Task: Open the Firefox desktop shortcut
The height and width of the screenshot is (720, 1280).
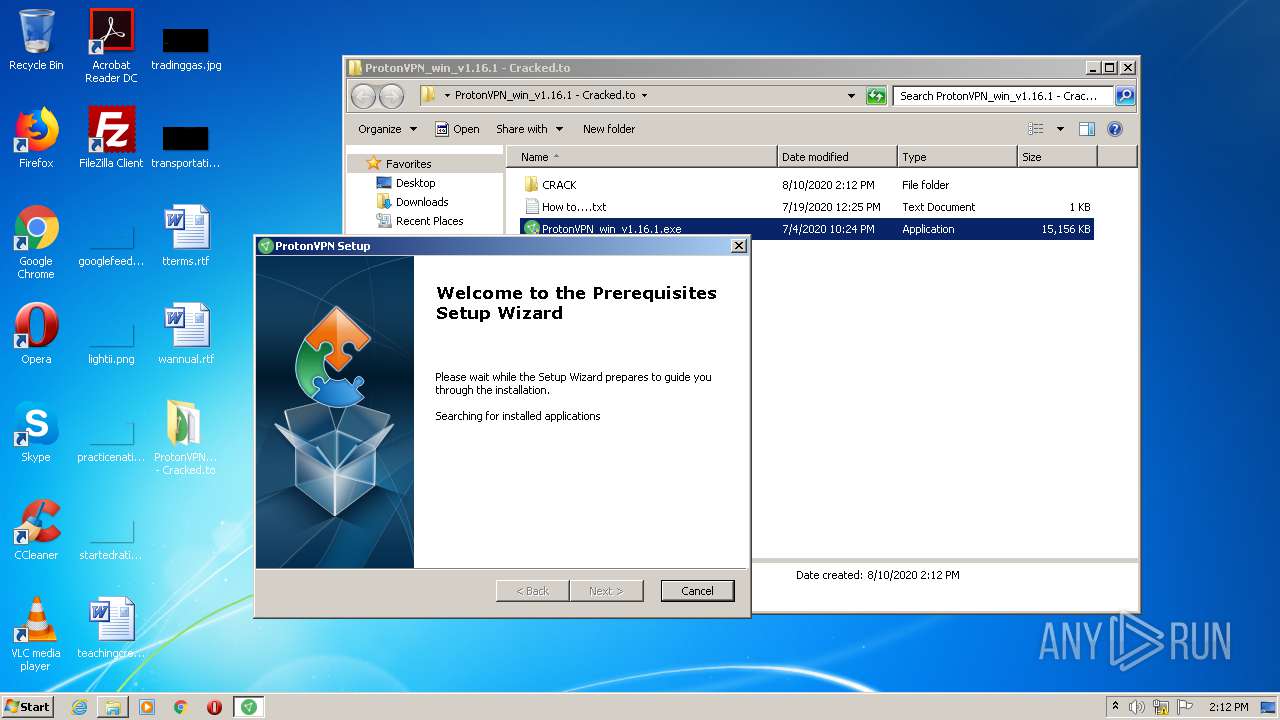Action: (36, 138)
